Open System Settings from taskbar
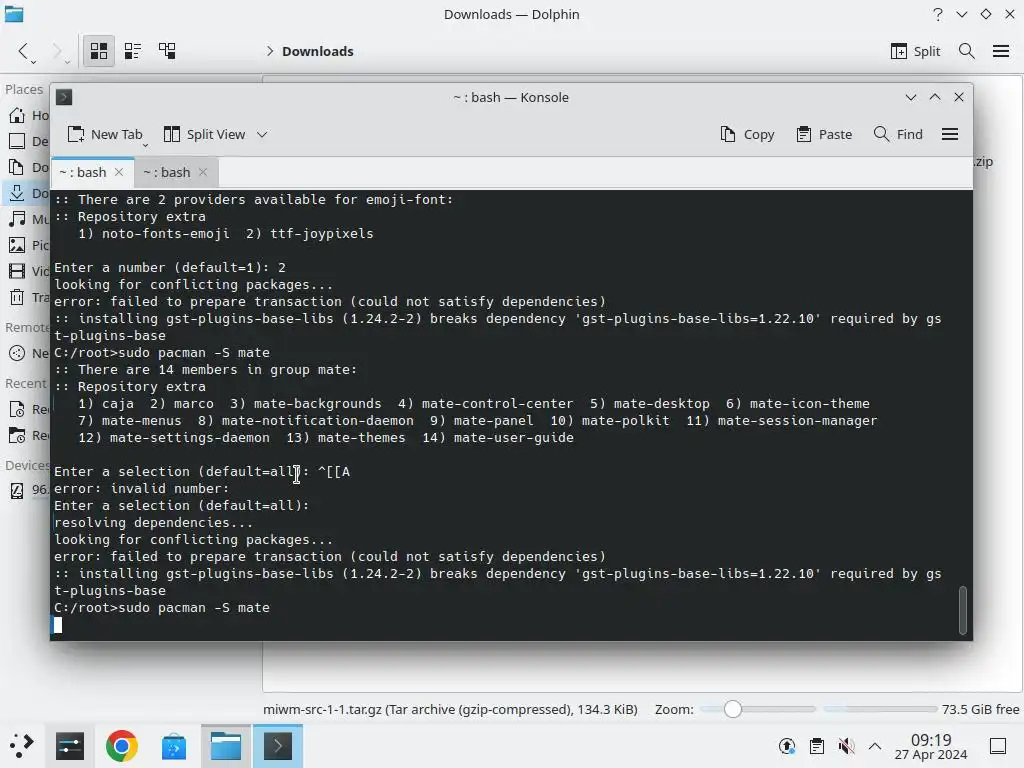 70,746
